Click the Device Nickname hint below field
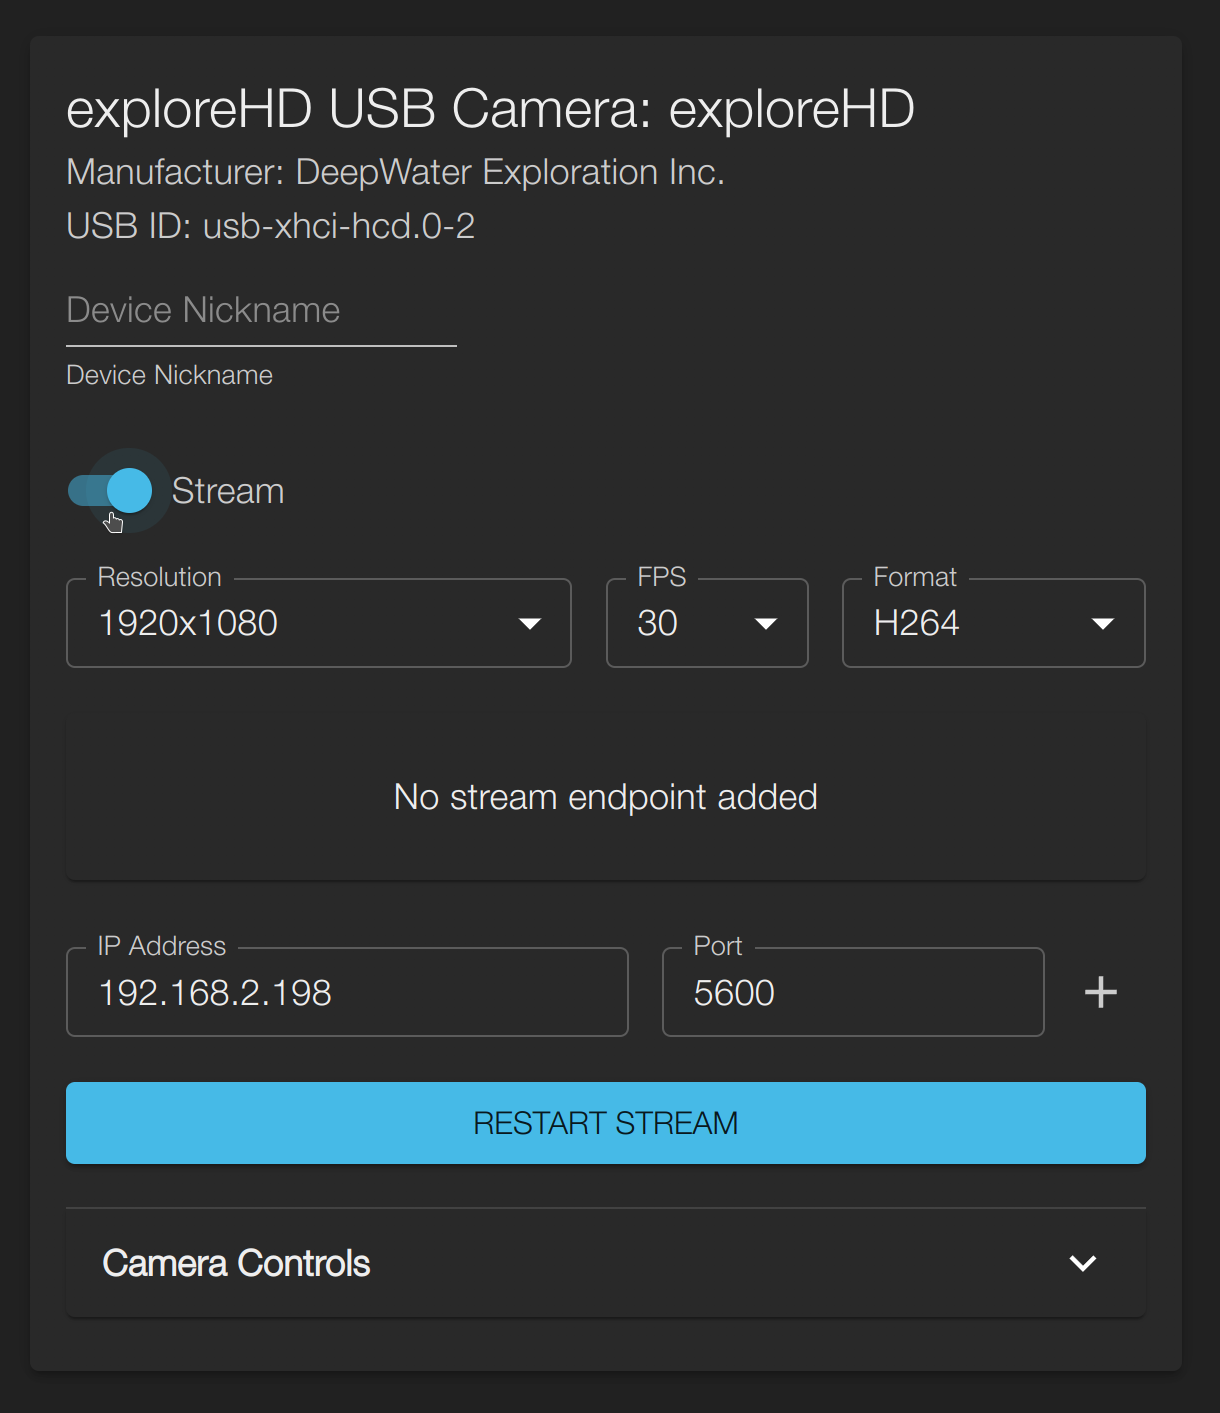The height and width of the screenshot is (1413, 1220). coord(169,375)
